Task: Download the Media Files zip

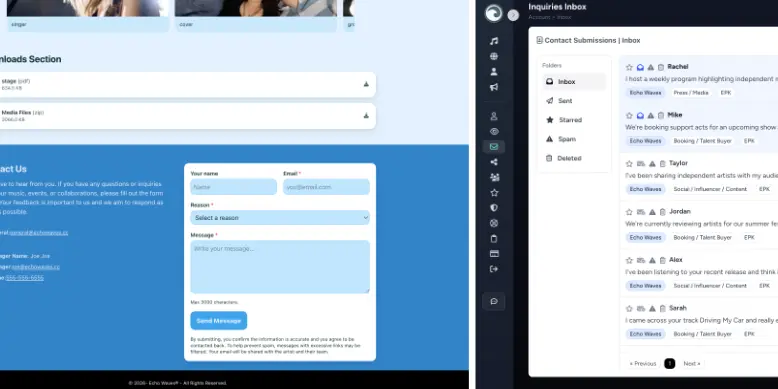Action: click(x=366, y=116)
